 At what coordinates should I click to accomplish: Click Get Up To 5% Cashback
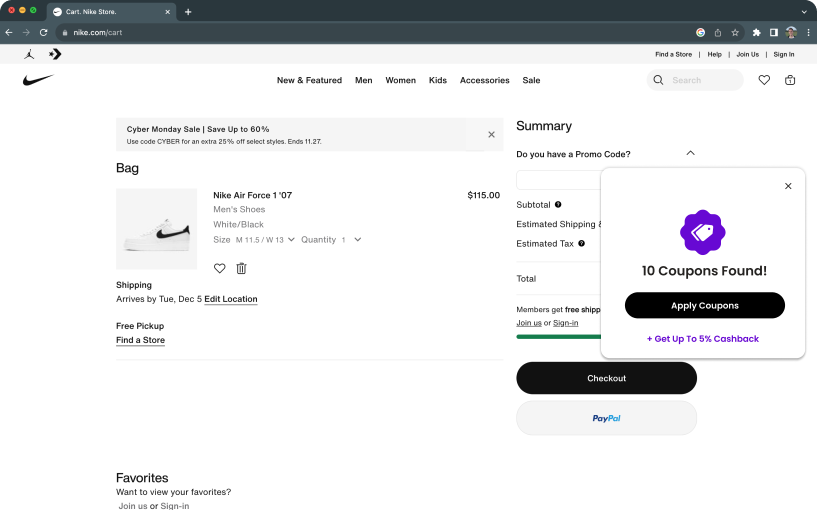click(702, 339)
